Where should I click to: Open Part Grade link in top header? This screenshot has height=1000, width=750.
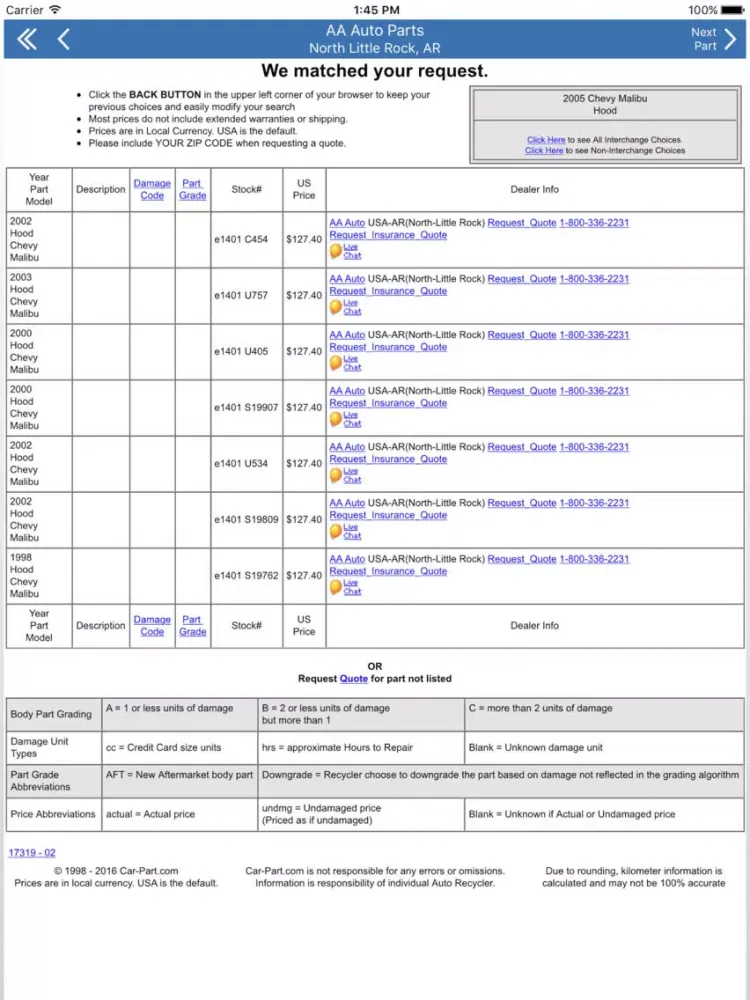pos(192,189)
